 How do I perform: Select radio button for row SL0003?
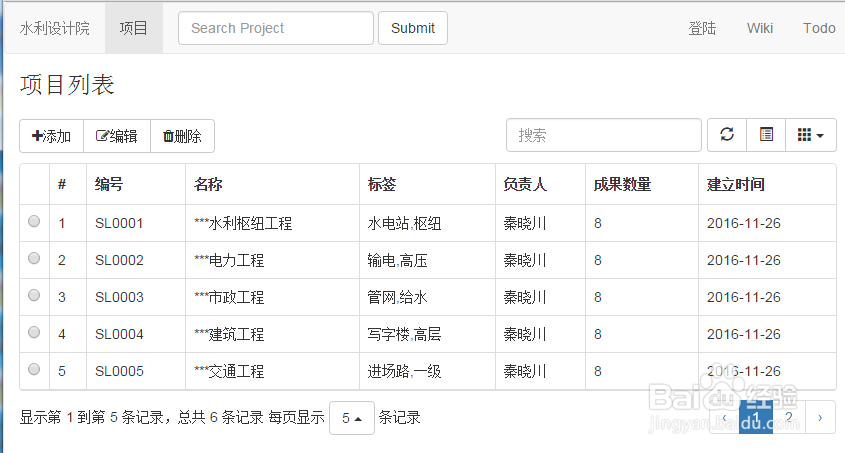(34, 295)
